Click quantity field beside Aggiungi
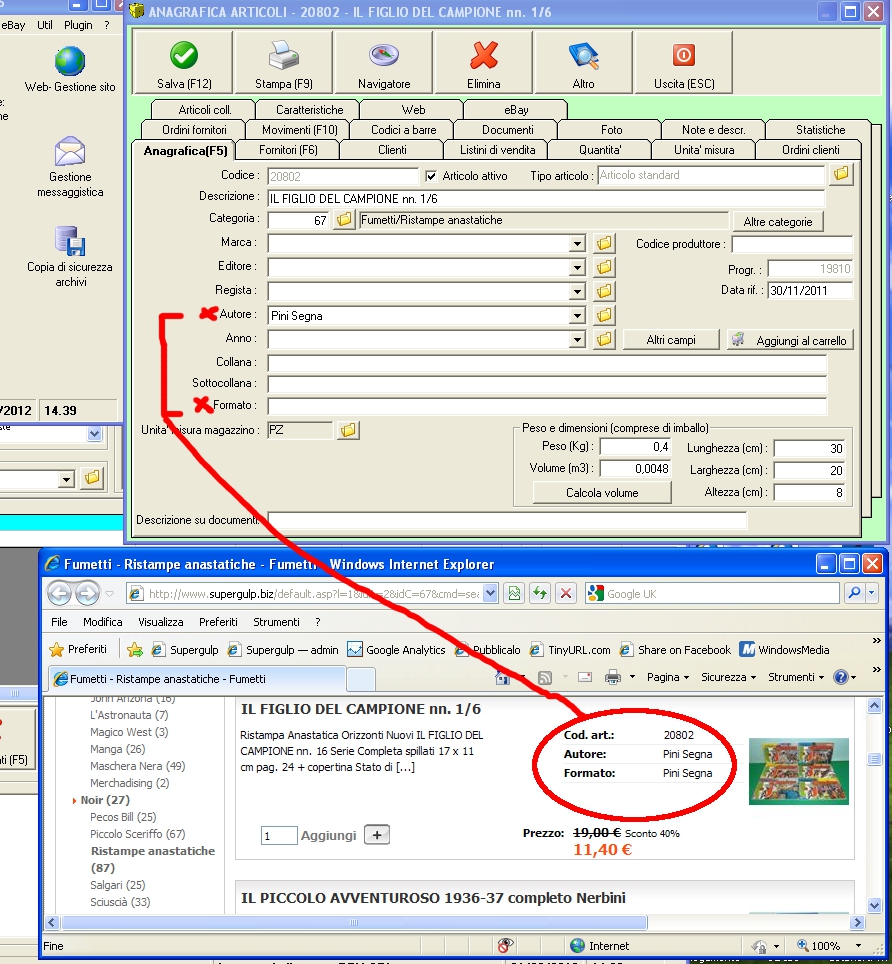 point(278,836)
